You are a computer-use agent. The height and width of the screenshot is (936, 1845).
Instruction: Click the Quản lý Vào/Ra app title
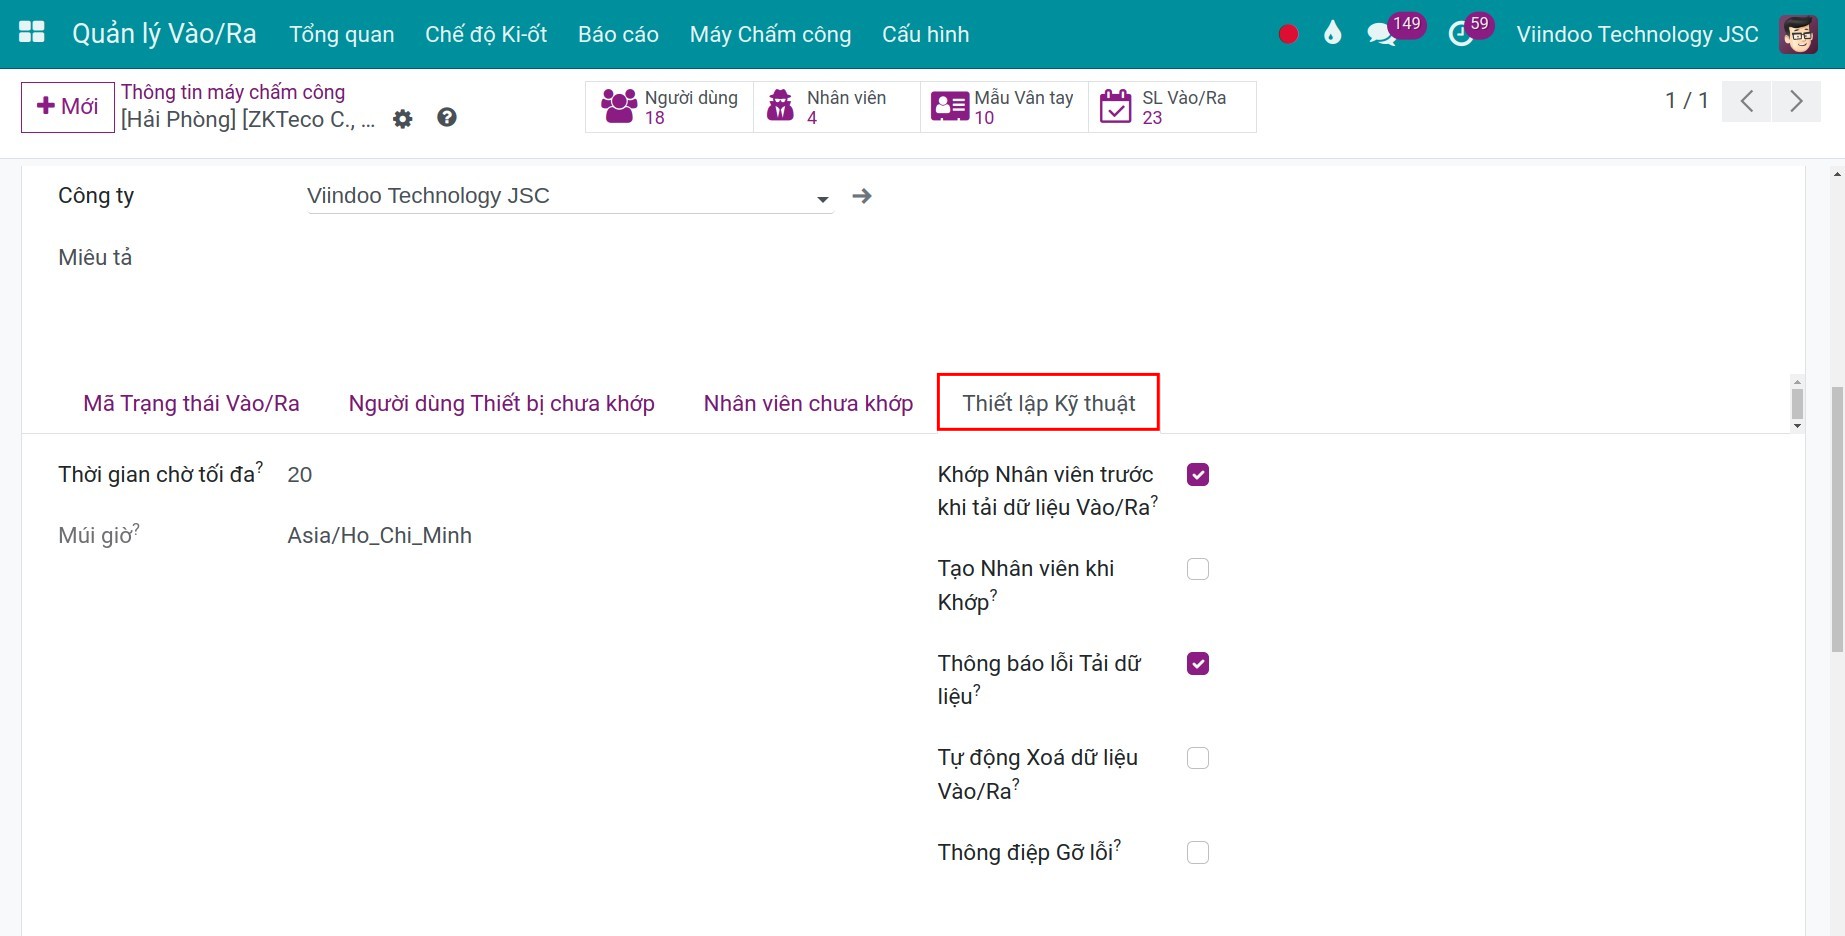(x=164, y=34)
